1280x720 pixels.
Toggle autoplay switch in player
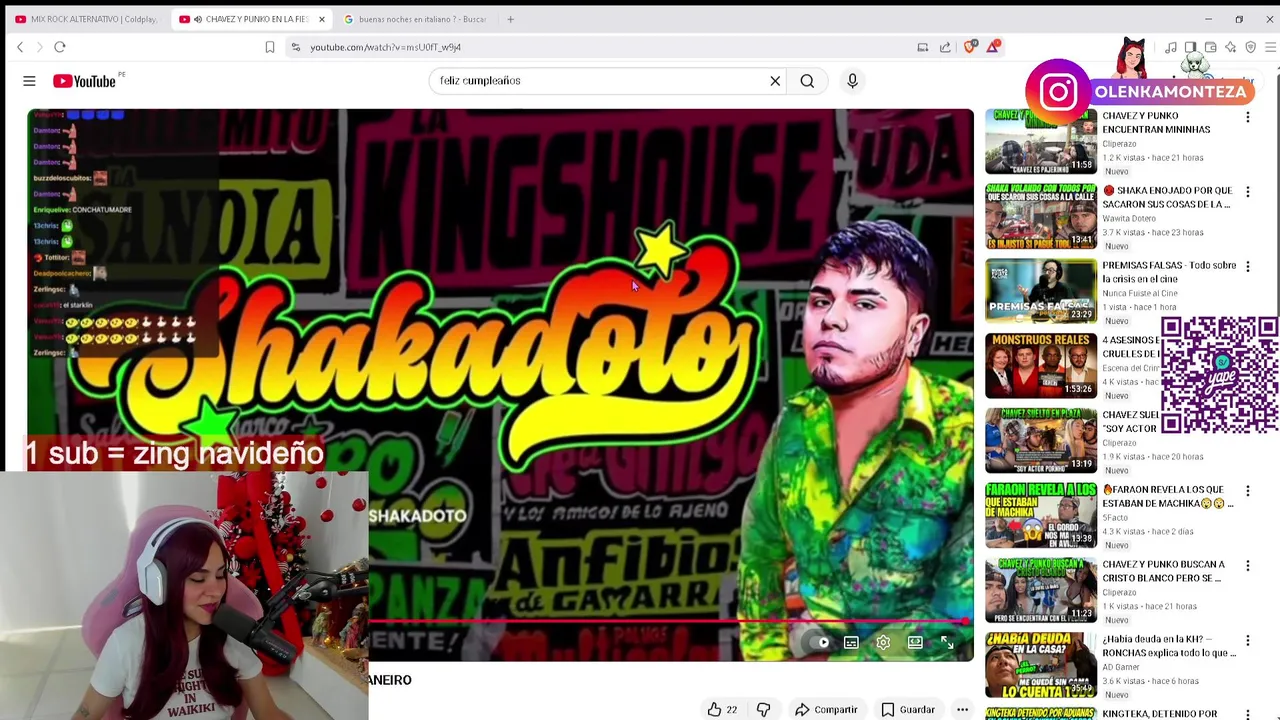pos(821,643)
